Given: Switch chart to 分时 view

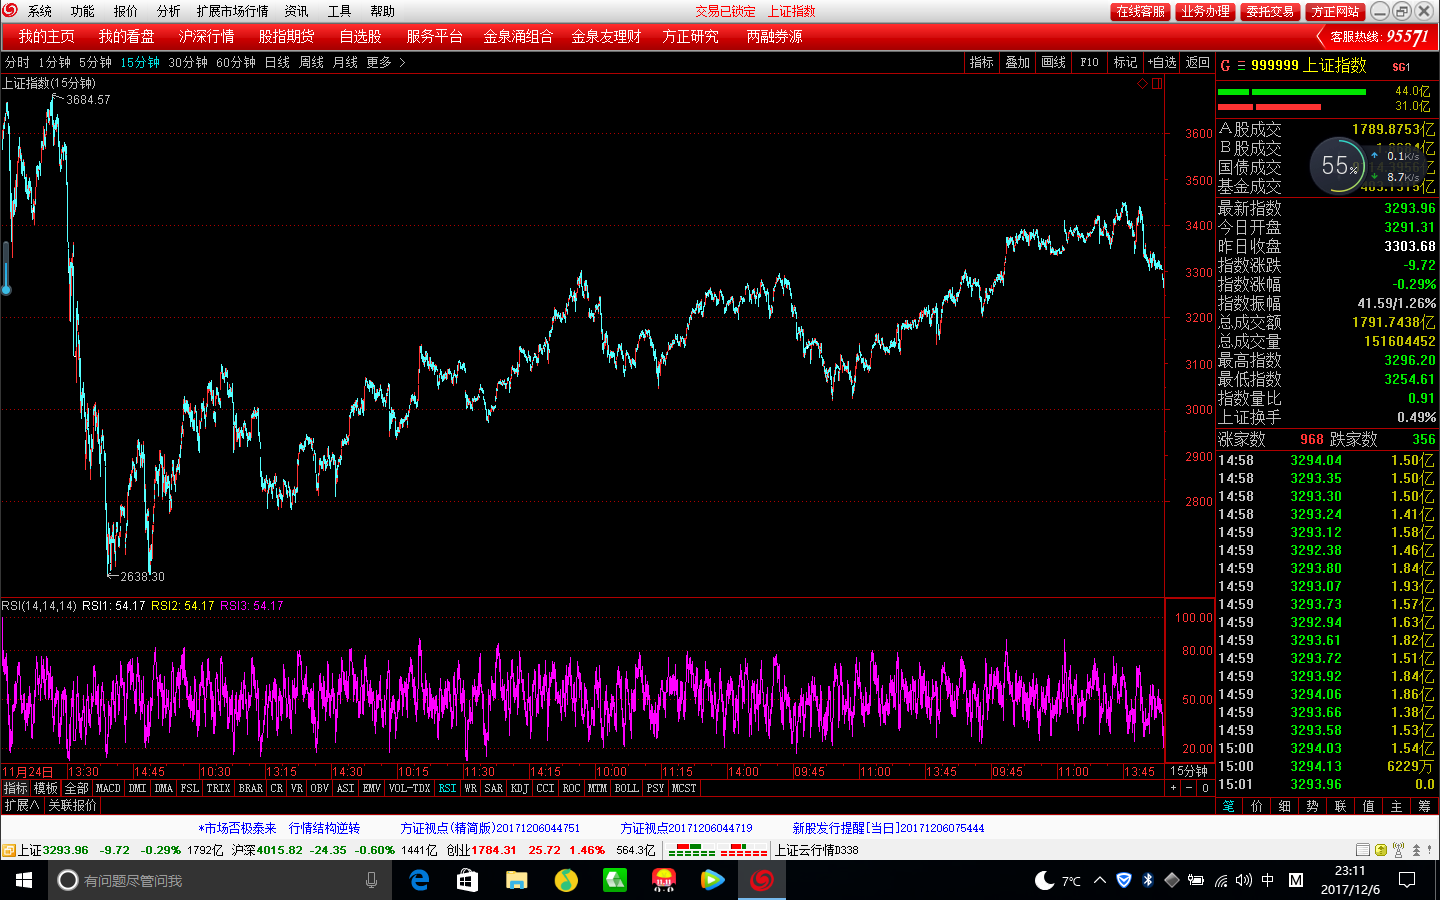Looking at the screenshot, I should pos(18,62).
